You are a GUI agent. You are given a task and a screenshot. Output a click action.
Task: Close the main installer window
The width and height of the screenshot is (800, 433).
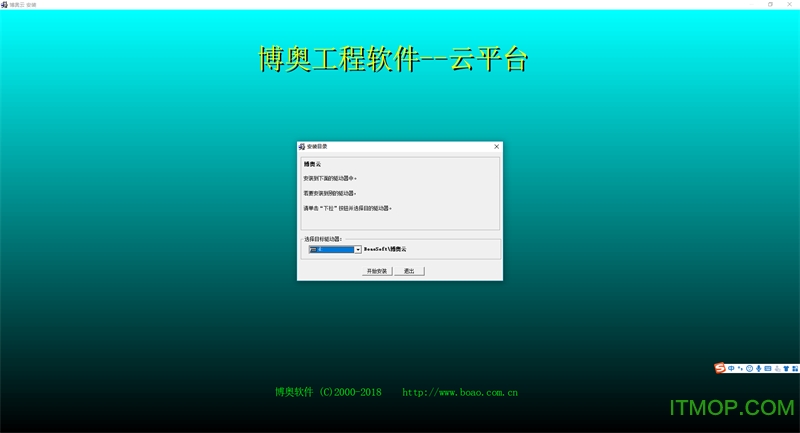pos(790,4)
